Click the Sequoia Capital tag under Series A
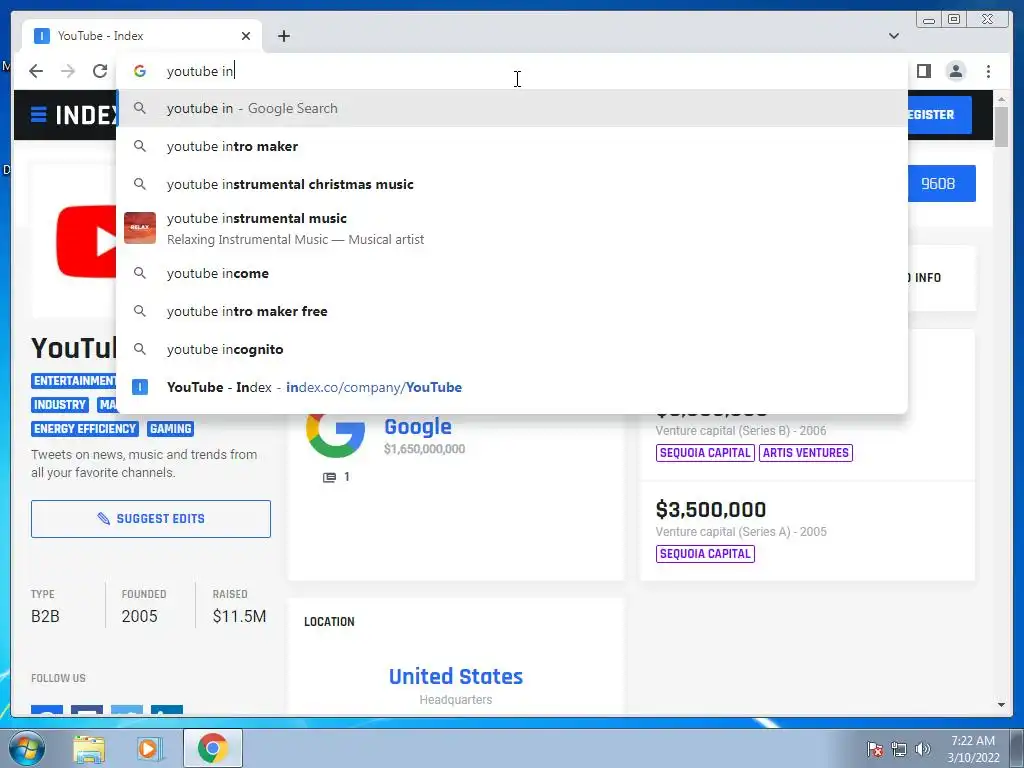Screen dimensions: 1024x768 [705, 554]
